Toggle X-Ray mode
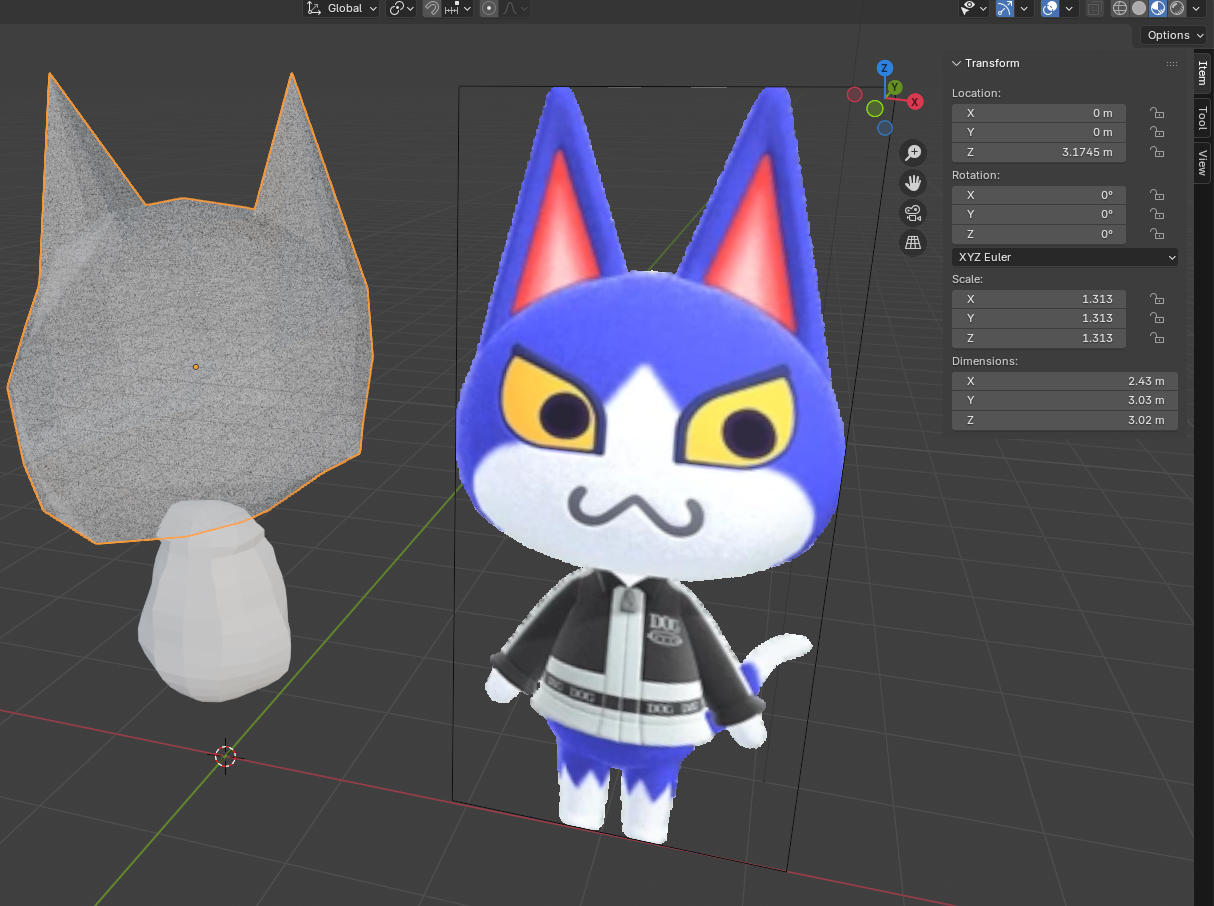 pyautogui.click(x=1095, y=8)
